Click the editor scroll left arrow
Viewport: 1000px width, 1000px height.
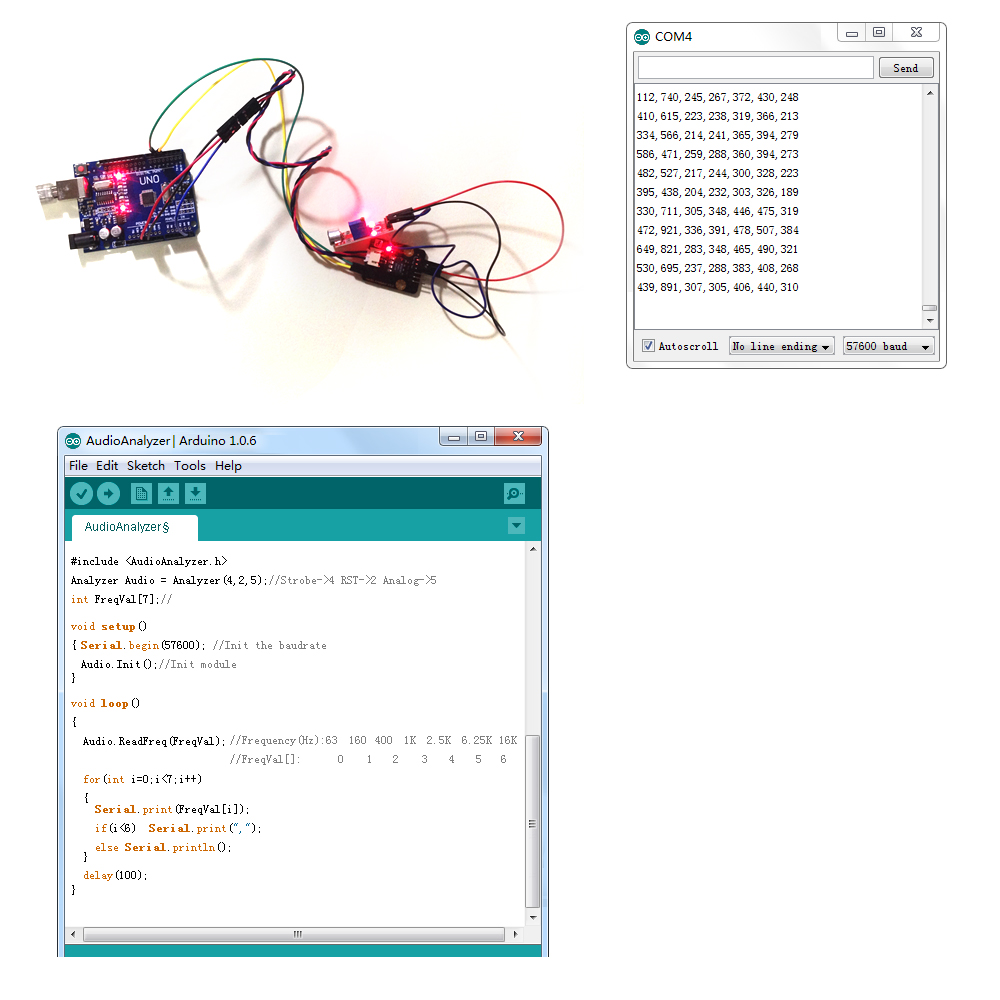[73, 934]
